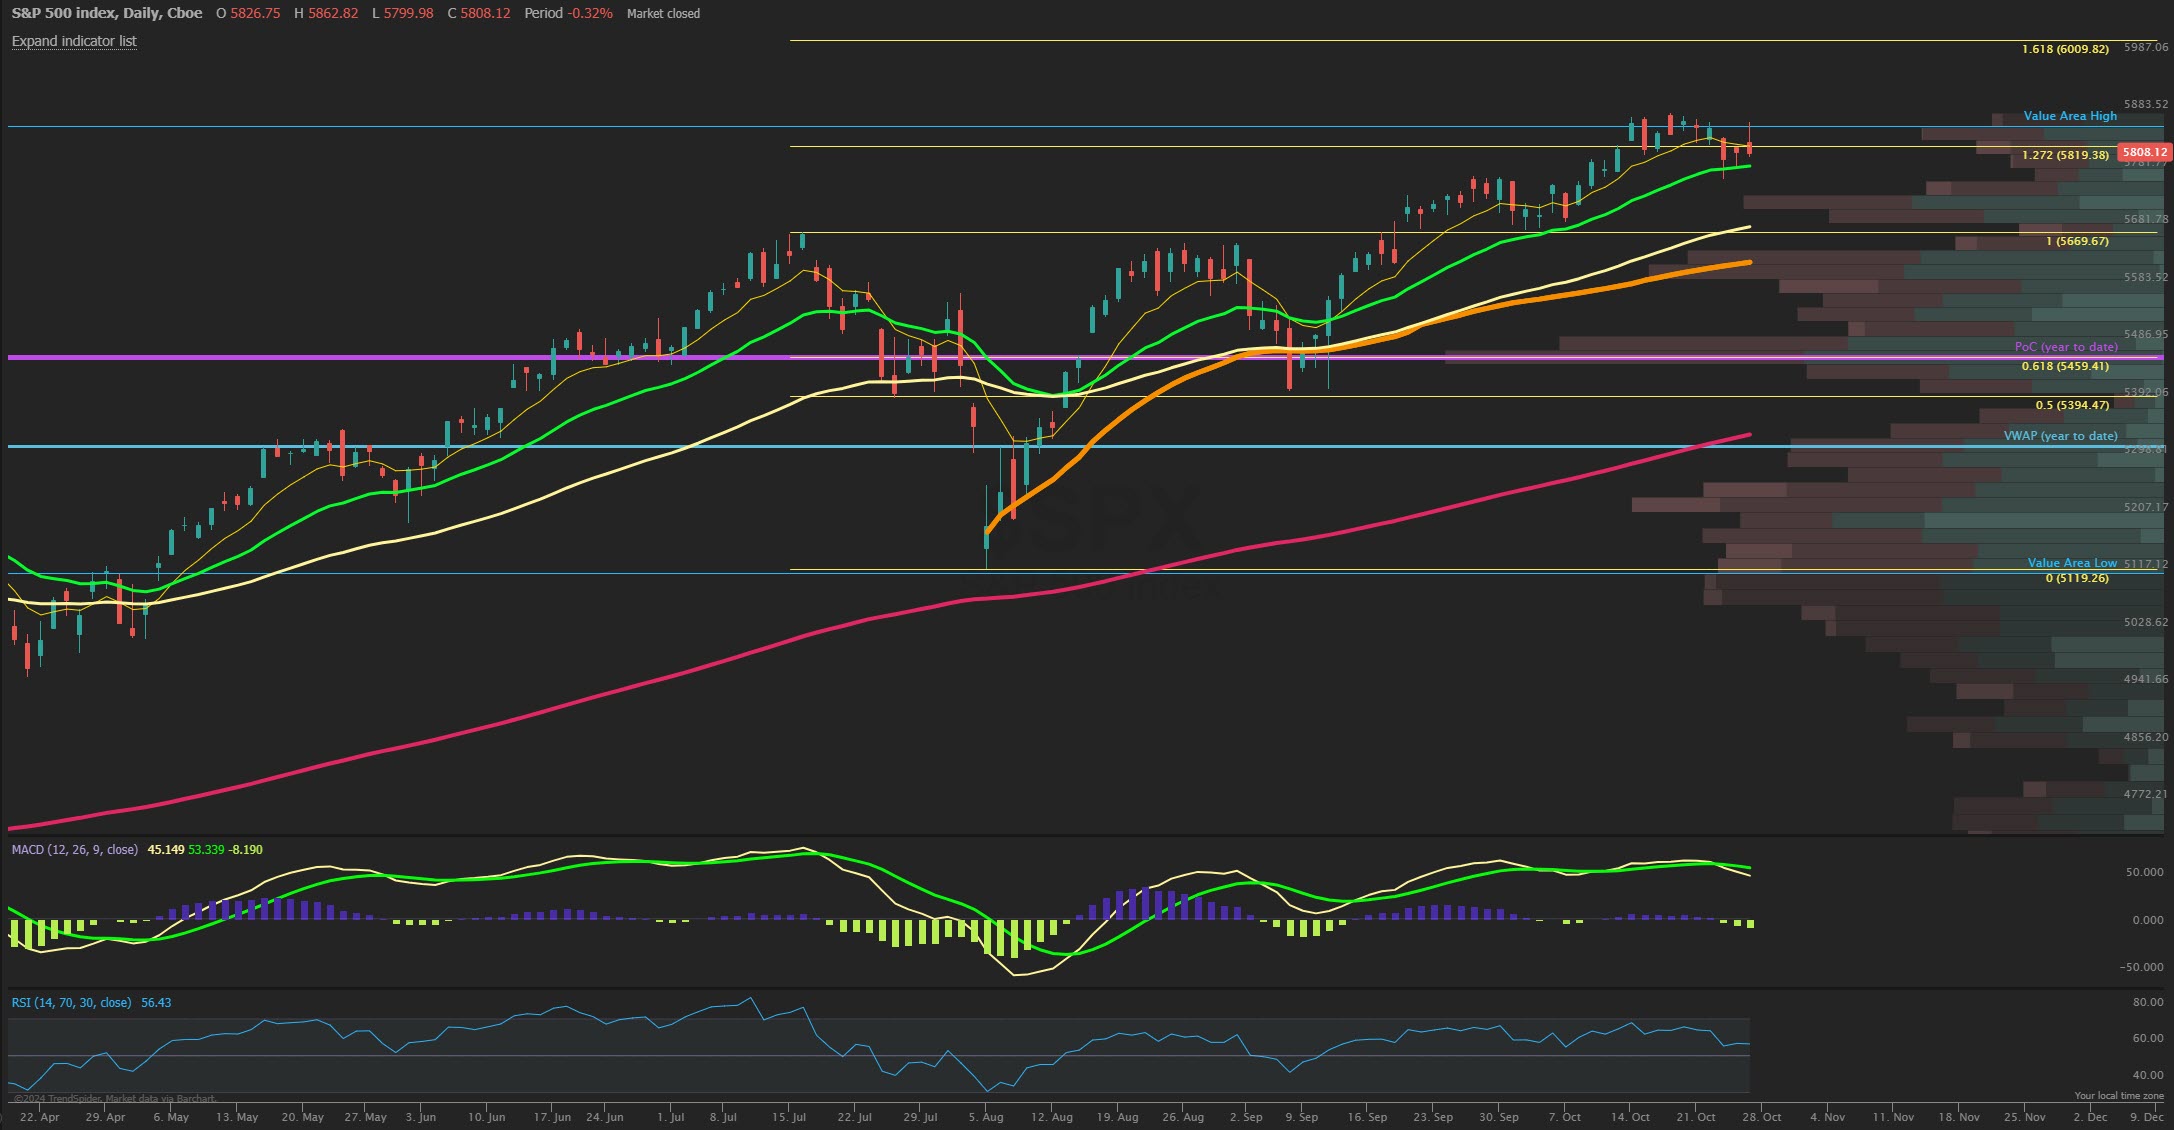Click the MACD axis 50.000 label
The width and height of the screenshot is (2174, 1130).
[2144, 872]
